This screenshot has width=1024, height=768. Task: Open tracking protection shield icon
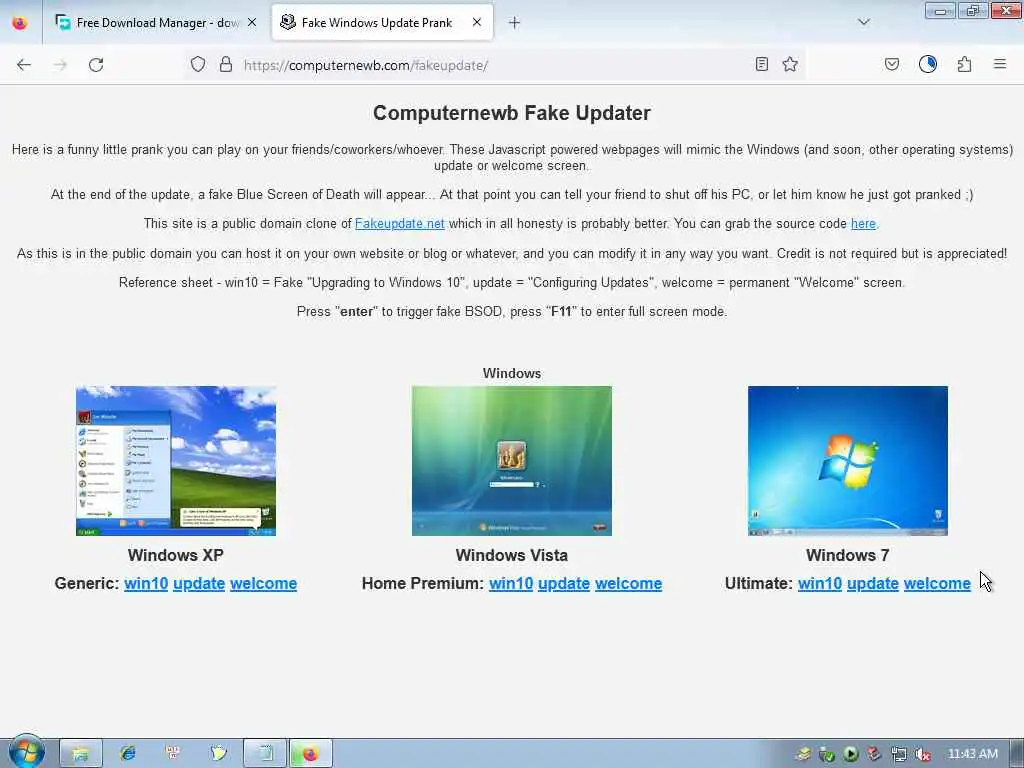point(198,64)
